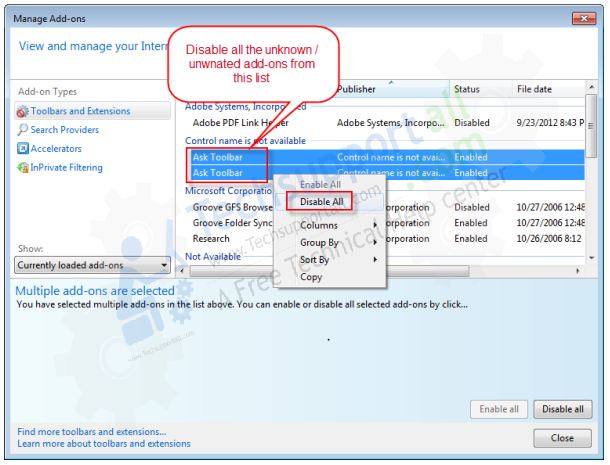Click the vertical scrollbar up arrow
610x465 pixels.
591,87
